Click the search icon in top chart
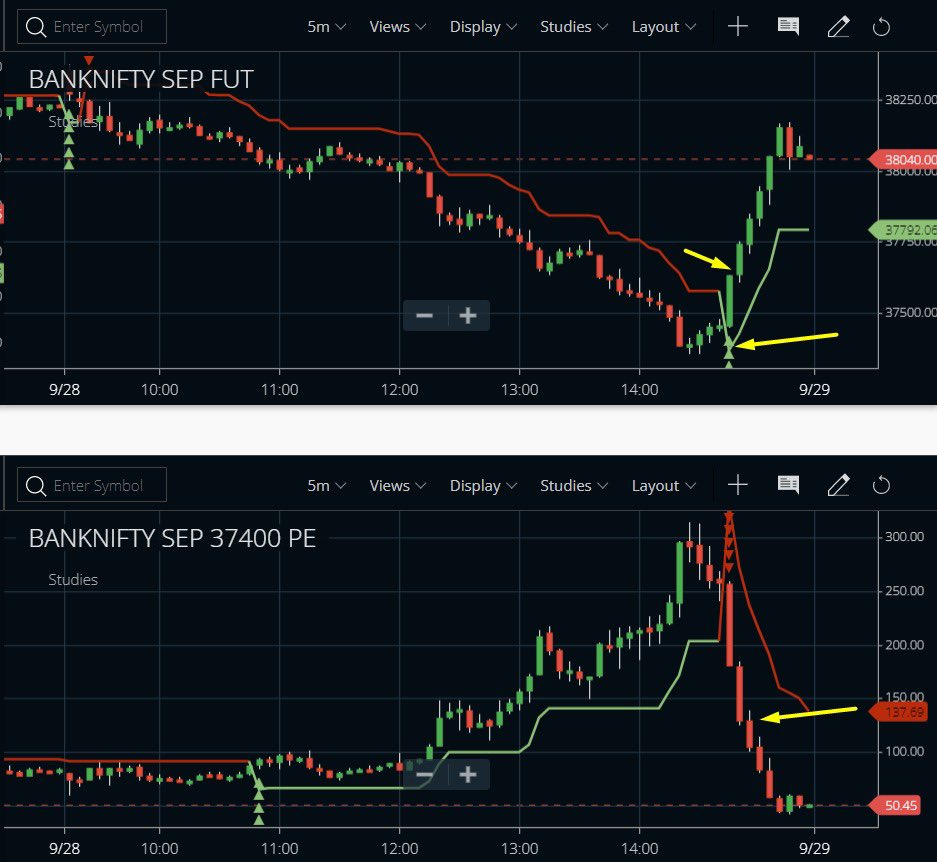 click(36, 27)
